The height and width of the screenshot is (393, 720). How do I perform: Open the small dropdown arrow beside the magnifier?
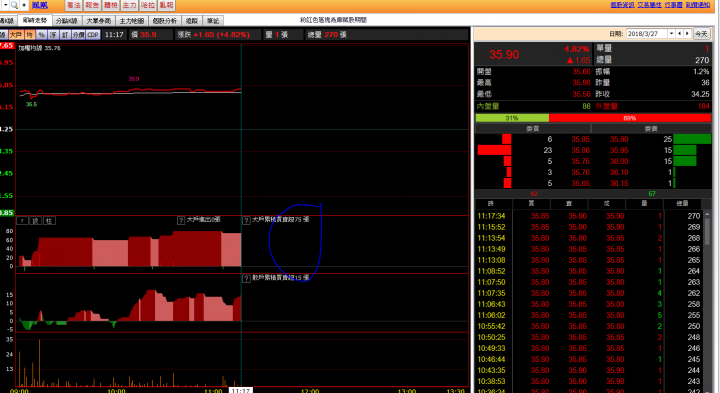pyautogui.click(x=5, y=5)
